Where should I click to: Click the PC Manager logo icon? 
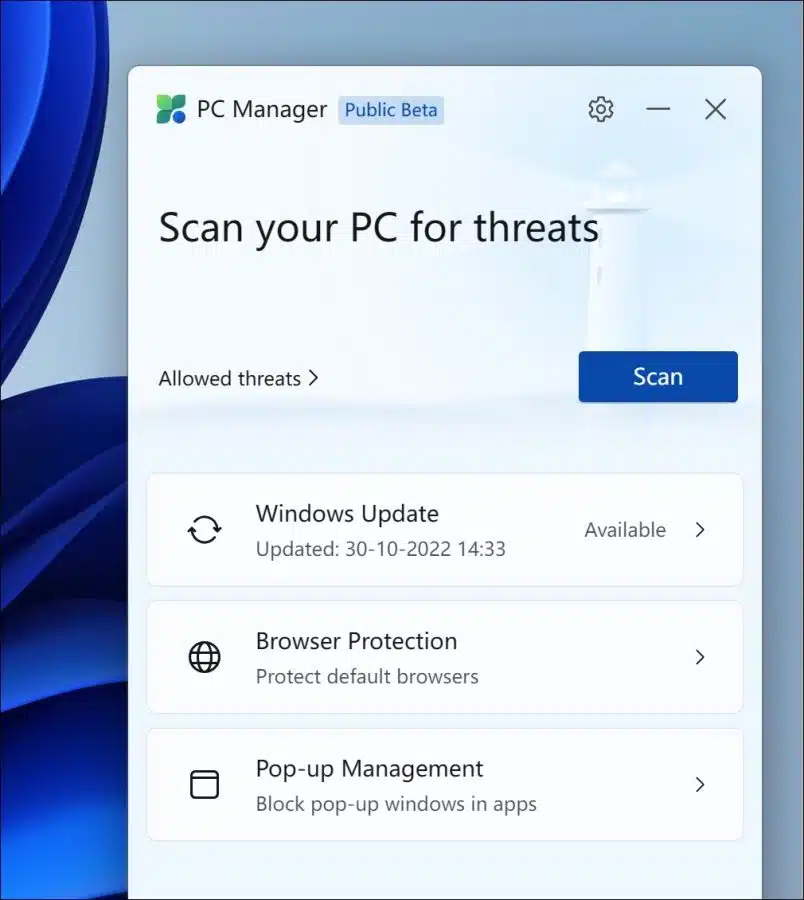click(x=171, y=109)
